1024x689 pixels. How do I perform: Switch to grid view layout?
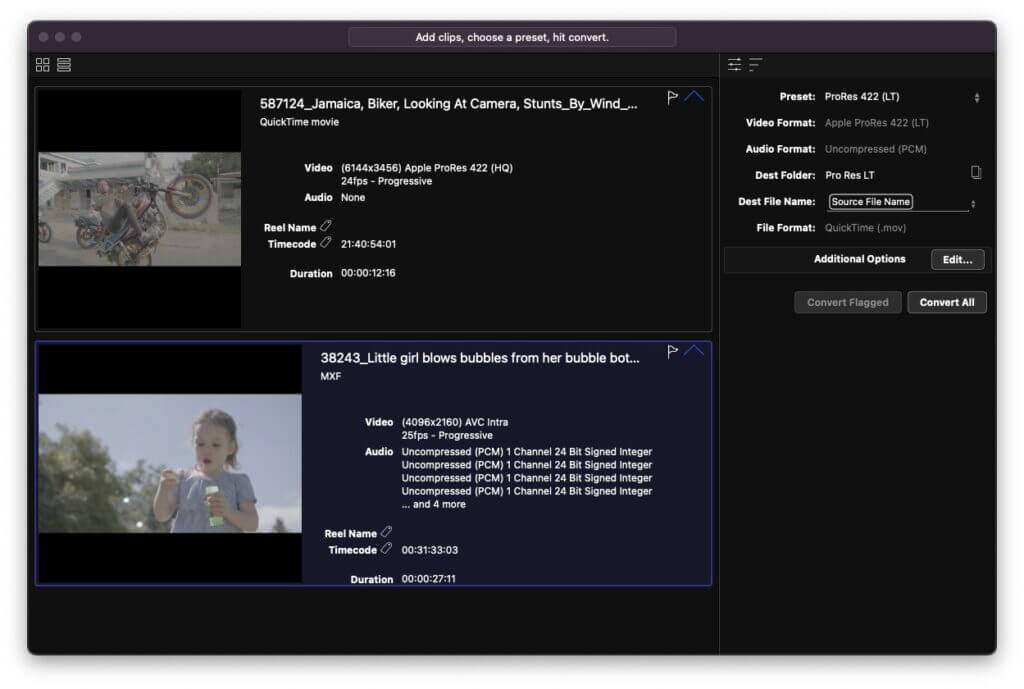coord(42,64)
